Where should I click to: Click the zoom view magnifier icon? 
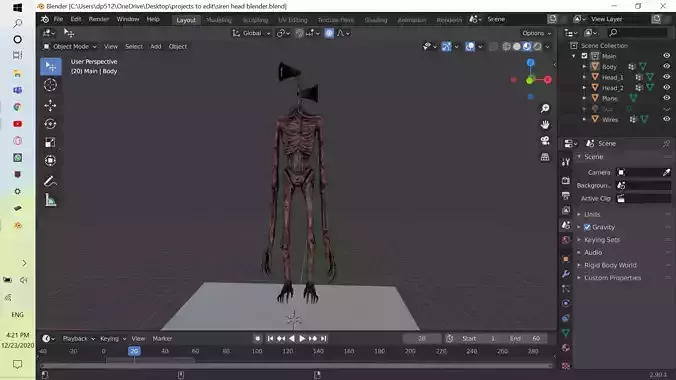click(x=545, y=108)
